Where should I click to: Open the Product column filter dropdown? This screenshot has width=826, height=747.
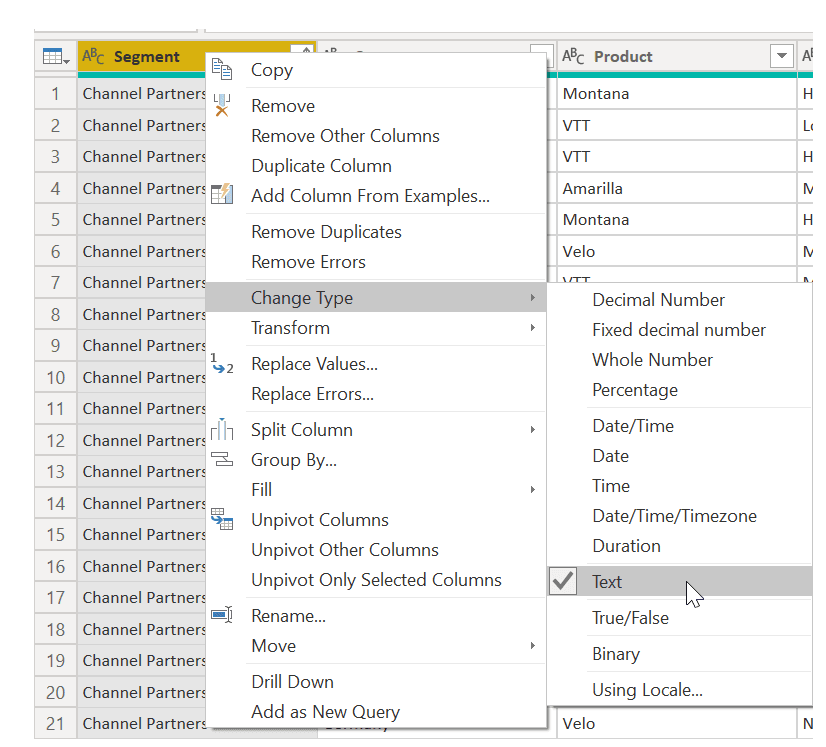pos(782,57)
